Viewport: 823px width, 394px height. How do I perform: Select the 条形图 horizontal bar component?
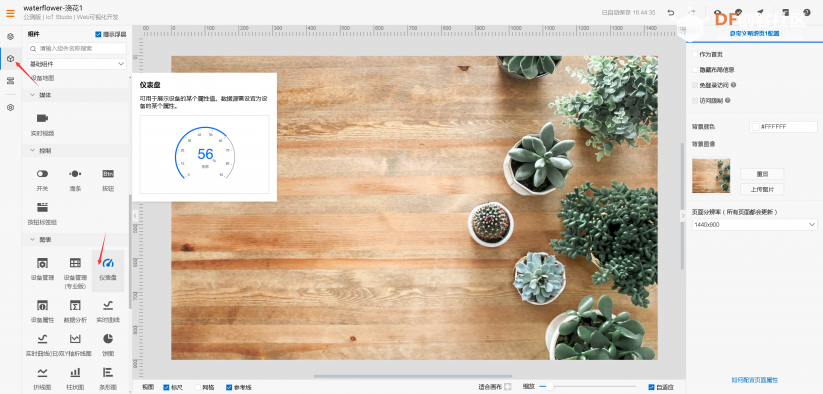tap(108, 379)
